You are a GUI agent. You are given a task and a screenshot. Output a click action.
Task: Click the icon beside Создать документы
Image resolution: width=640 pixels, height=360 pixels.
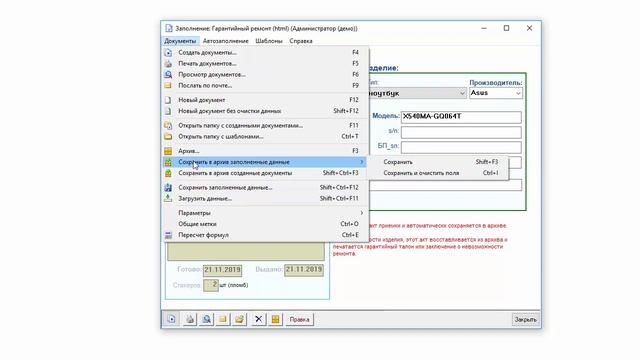[x=168, y=52]
